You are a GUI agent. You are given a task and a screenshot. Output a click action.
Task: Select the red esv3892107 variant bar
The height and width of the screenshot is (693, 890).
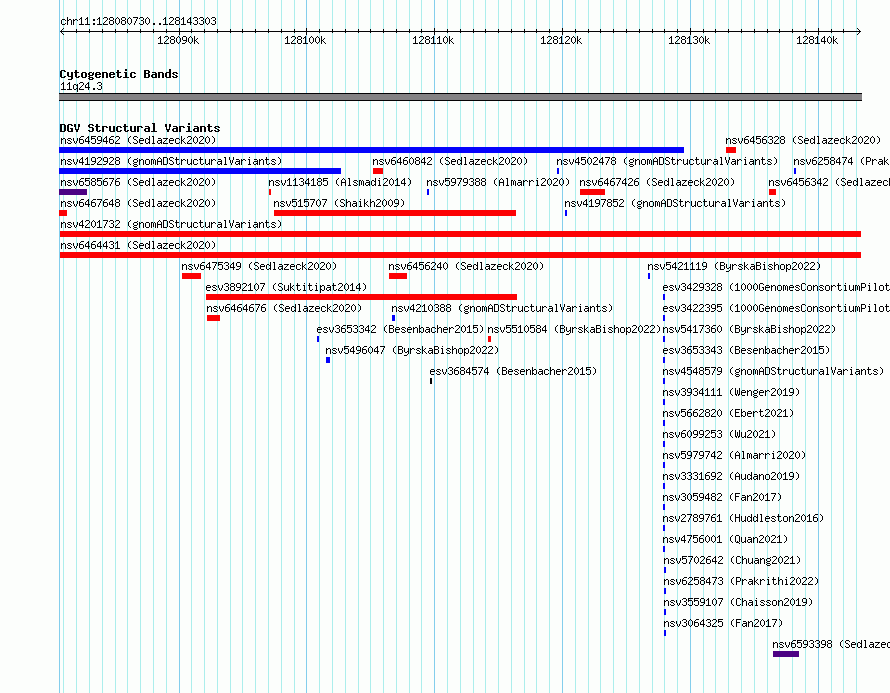point(362,297)
